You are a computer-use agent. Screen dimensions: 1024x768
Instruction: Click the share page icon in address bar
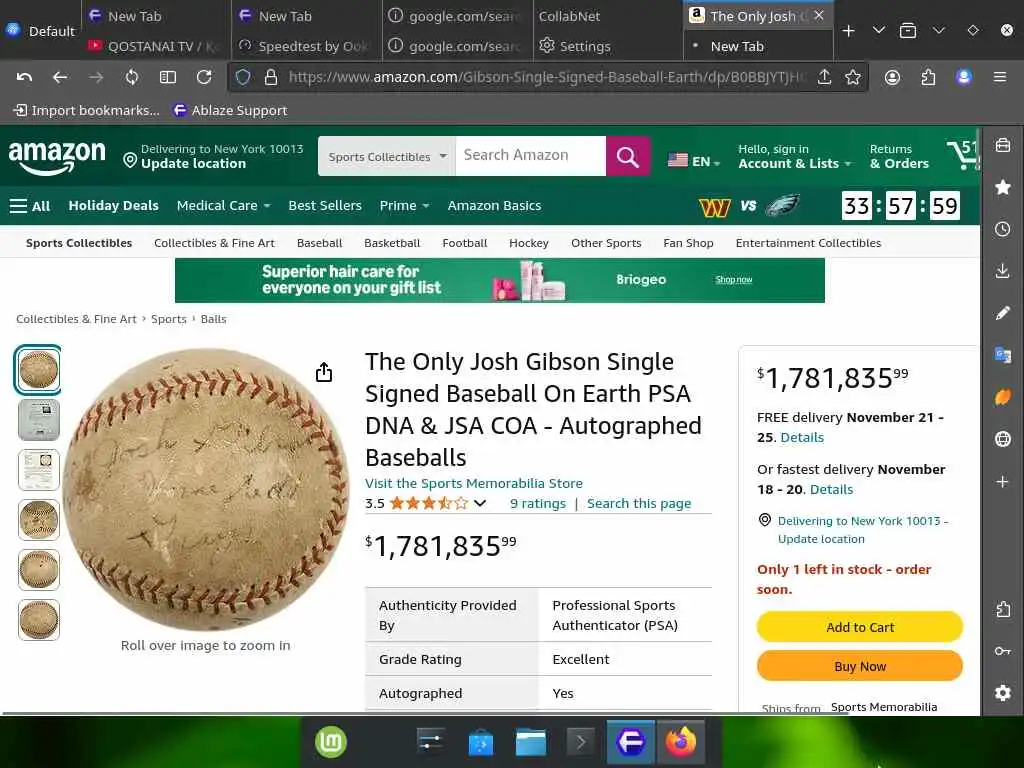click(x=824, y=77)
